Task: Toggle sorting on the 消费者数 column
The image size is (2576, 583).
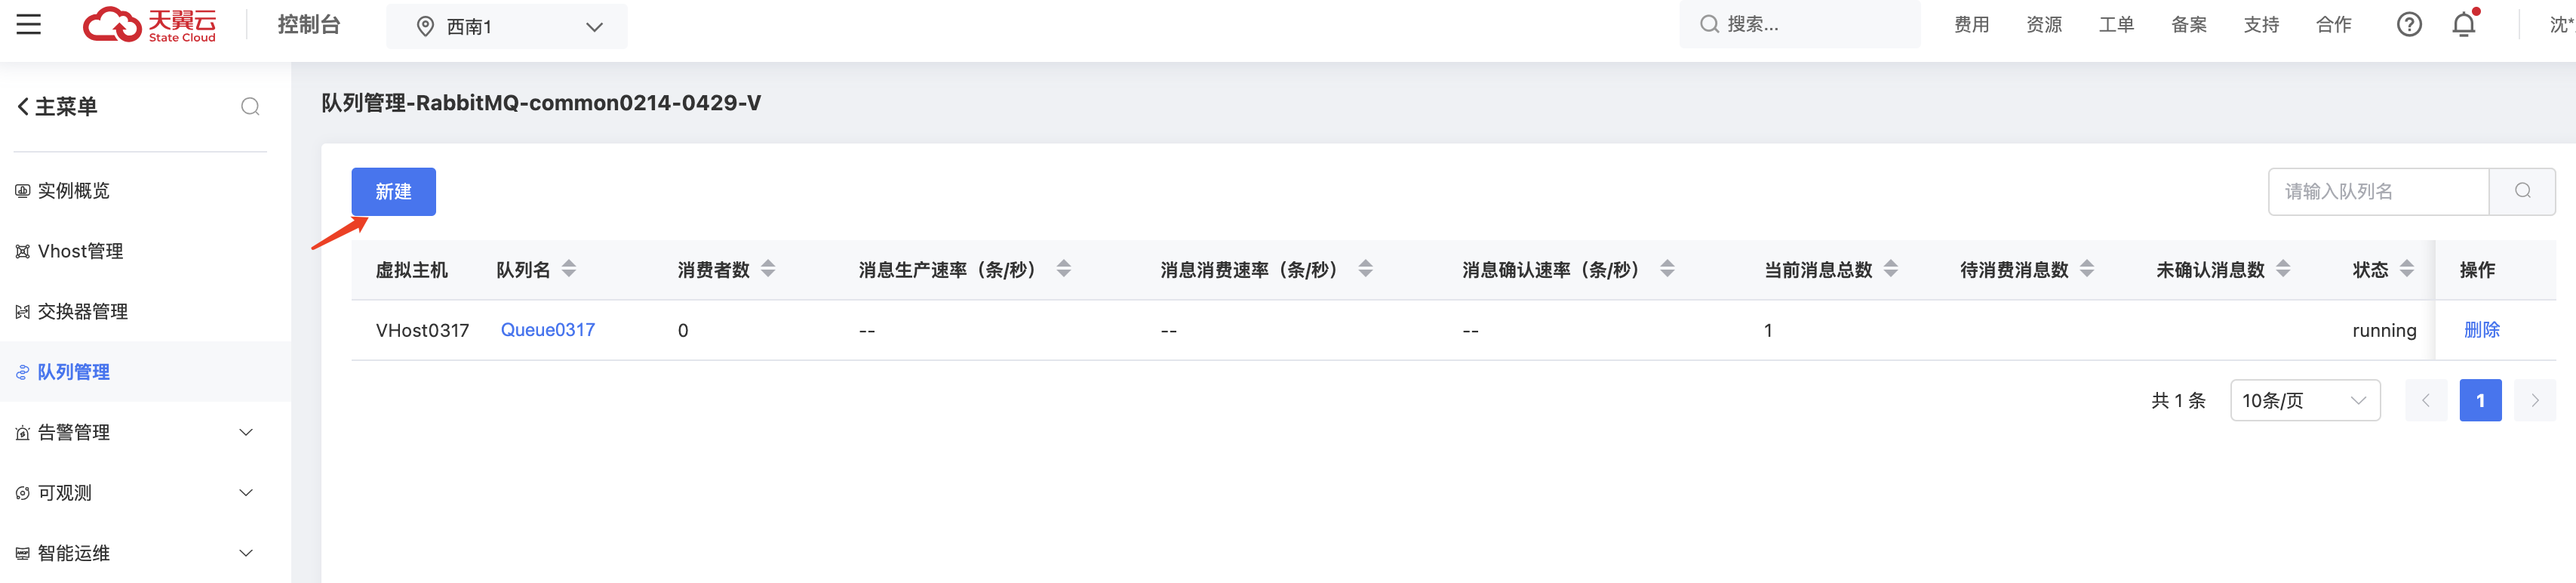Action: click(768, 268)
